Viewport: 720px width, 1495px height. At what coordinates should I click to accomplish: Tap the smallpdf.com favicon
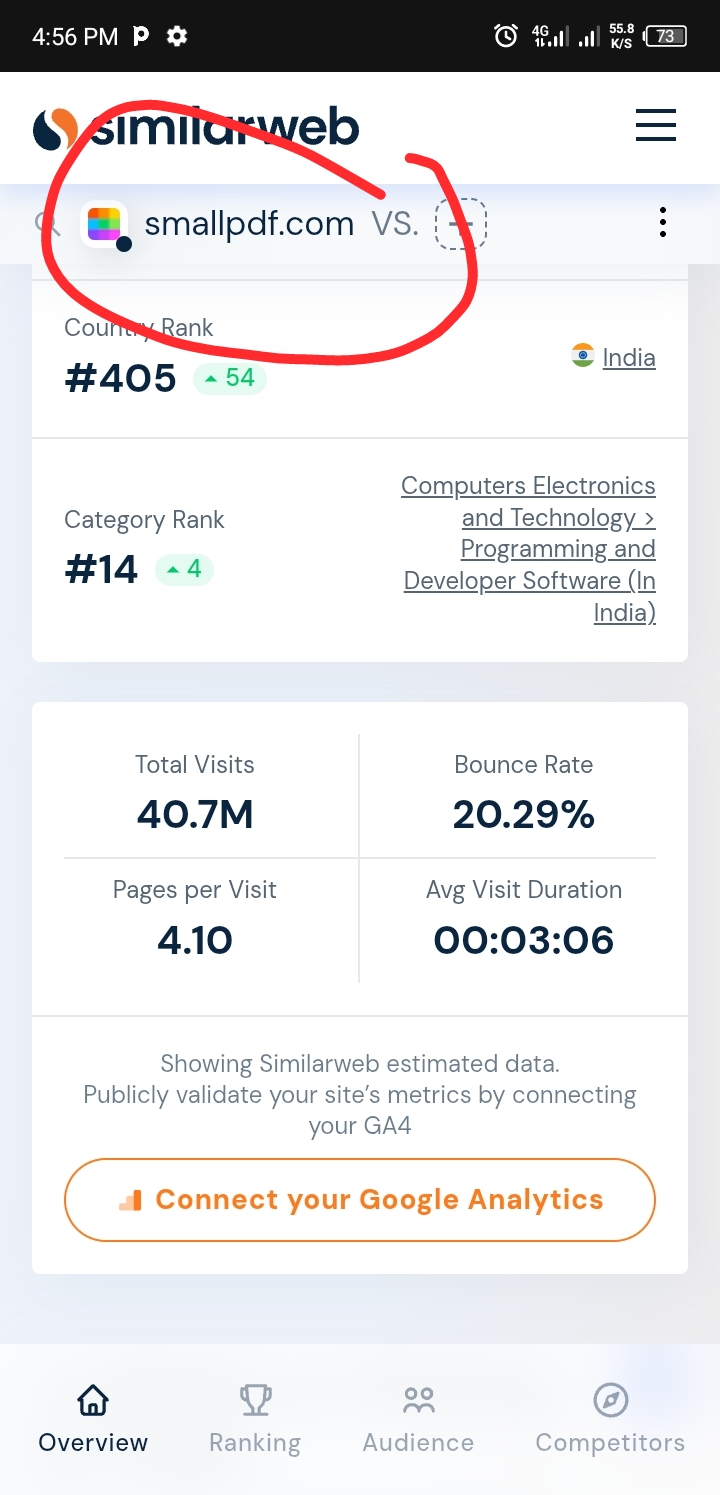104,224
